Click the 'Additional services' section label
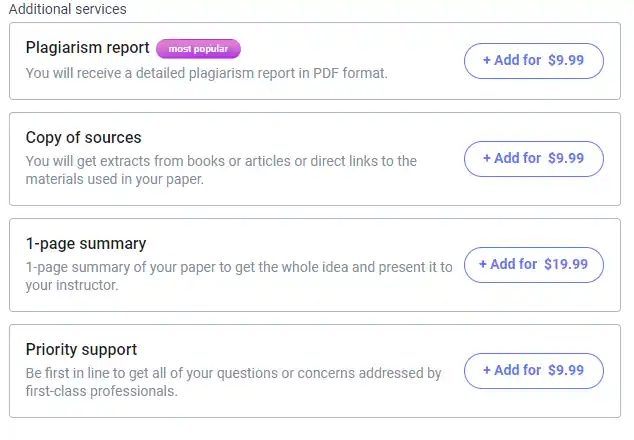The height and width of the screenshot is (440, 634). 68,9
